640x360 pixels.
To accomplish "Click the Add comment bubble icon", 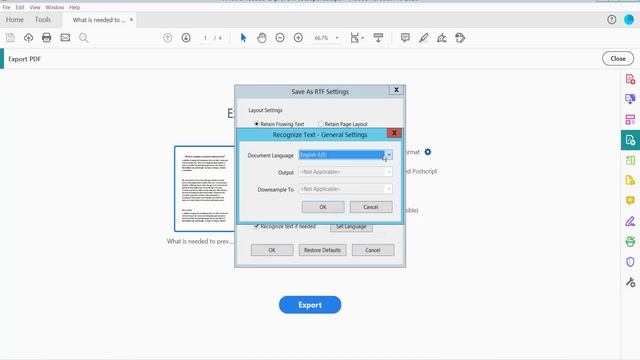I will [405, 38].
